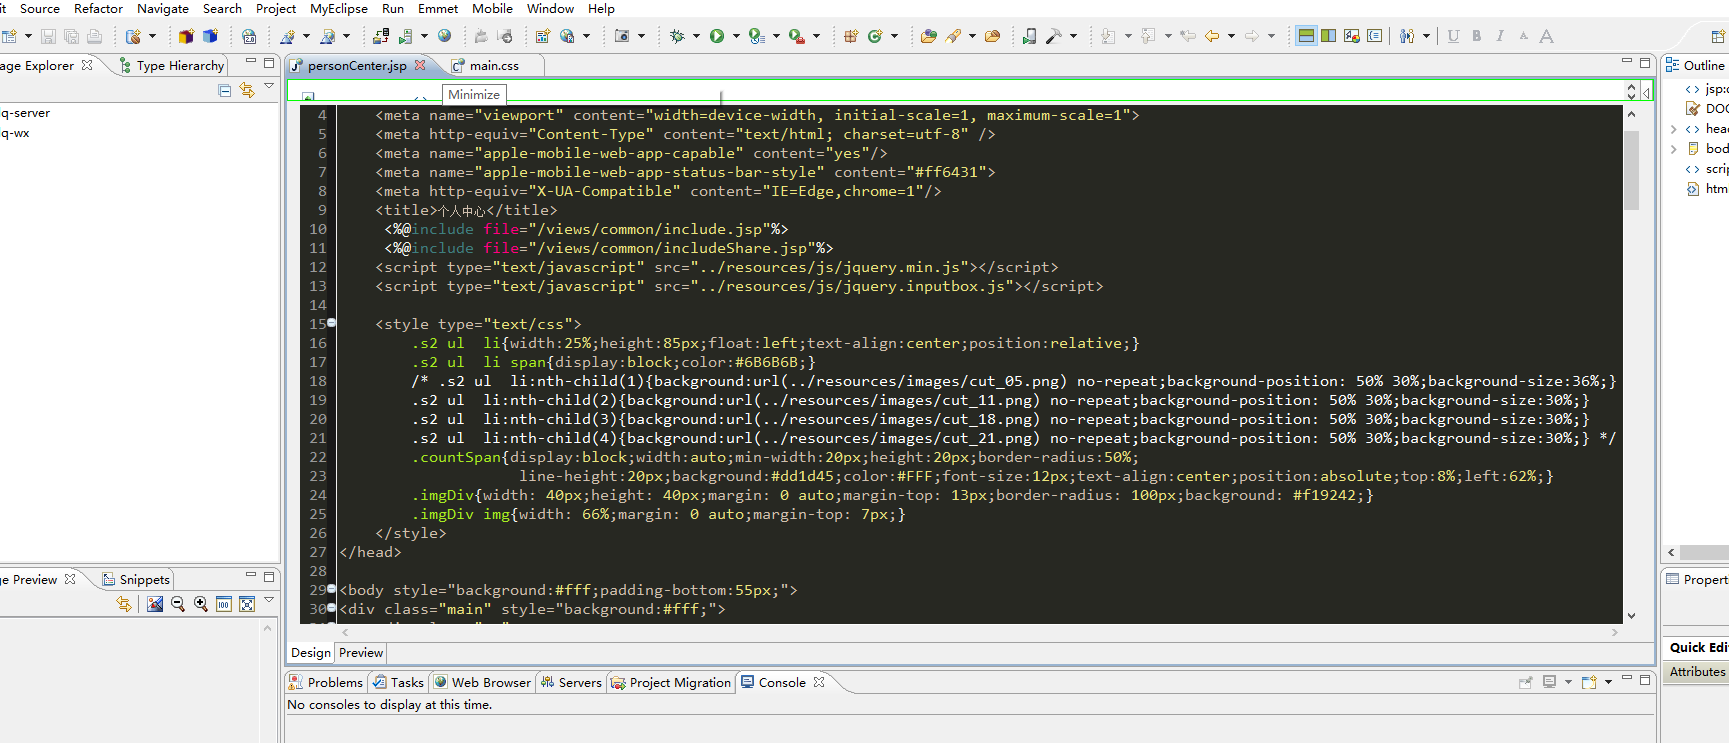Click the Outline horizontal scrollbar
Screen dimensions: 1729x743
coord(1703,552)
